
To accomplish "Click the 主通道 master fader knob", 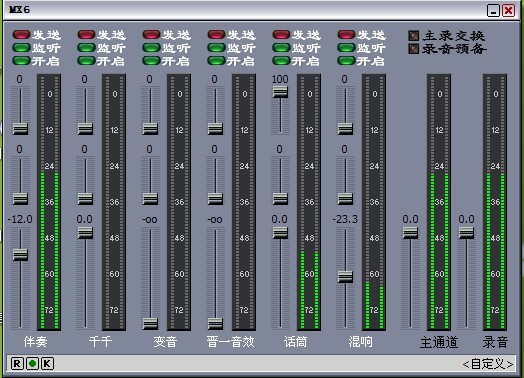I will 410,233.
